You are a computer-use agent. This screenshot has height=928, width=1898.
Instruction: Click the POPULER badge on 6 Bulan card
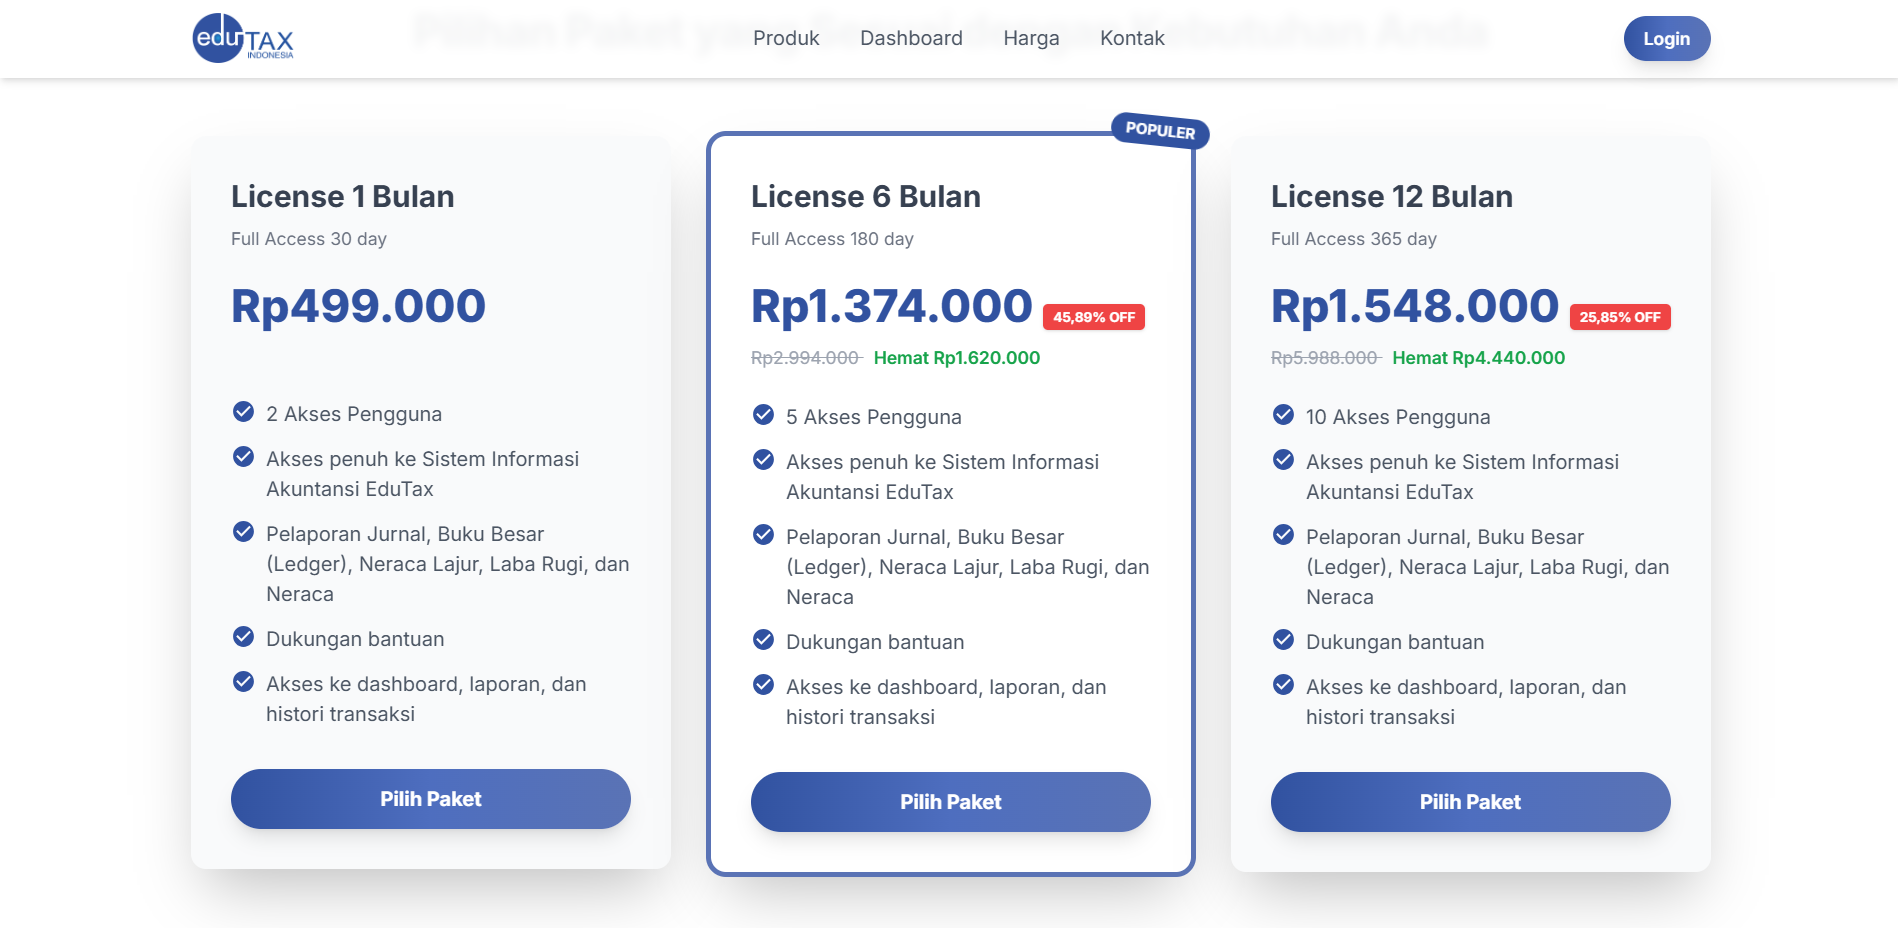[x=1160, y=131]
